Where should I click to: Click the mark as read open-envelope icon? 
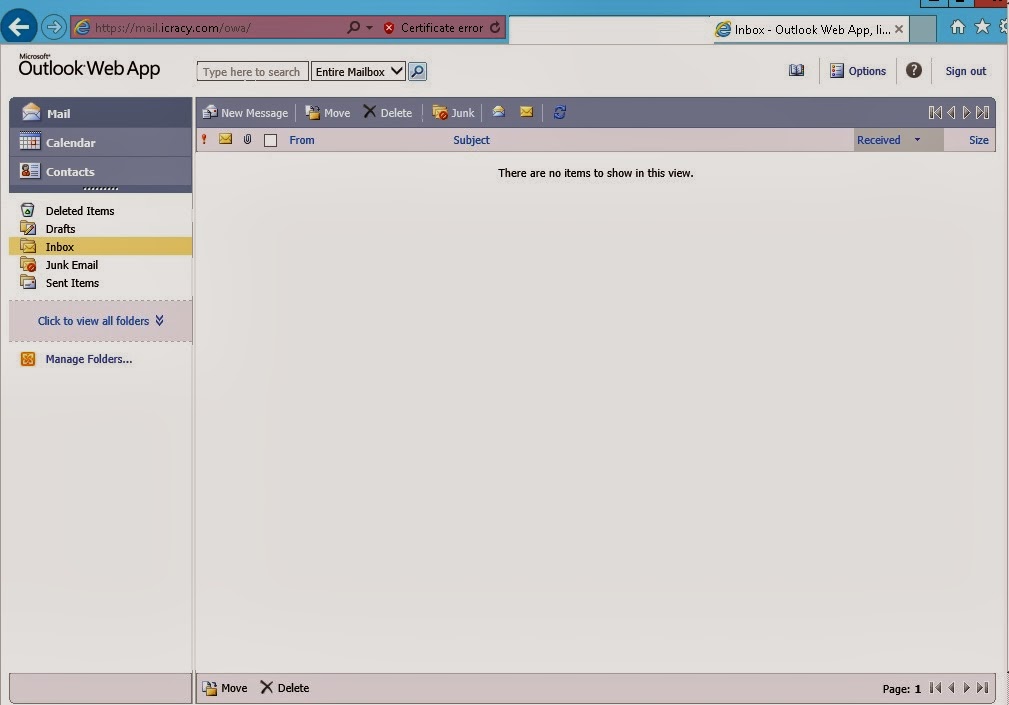click(x=498, y=112)
